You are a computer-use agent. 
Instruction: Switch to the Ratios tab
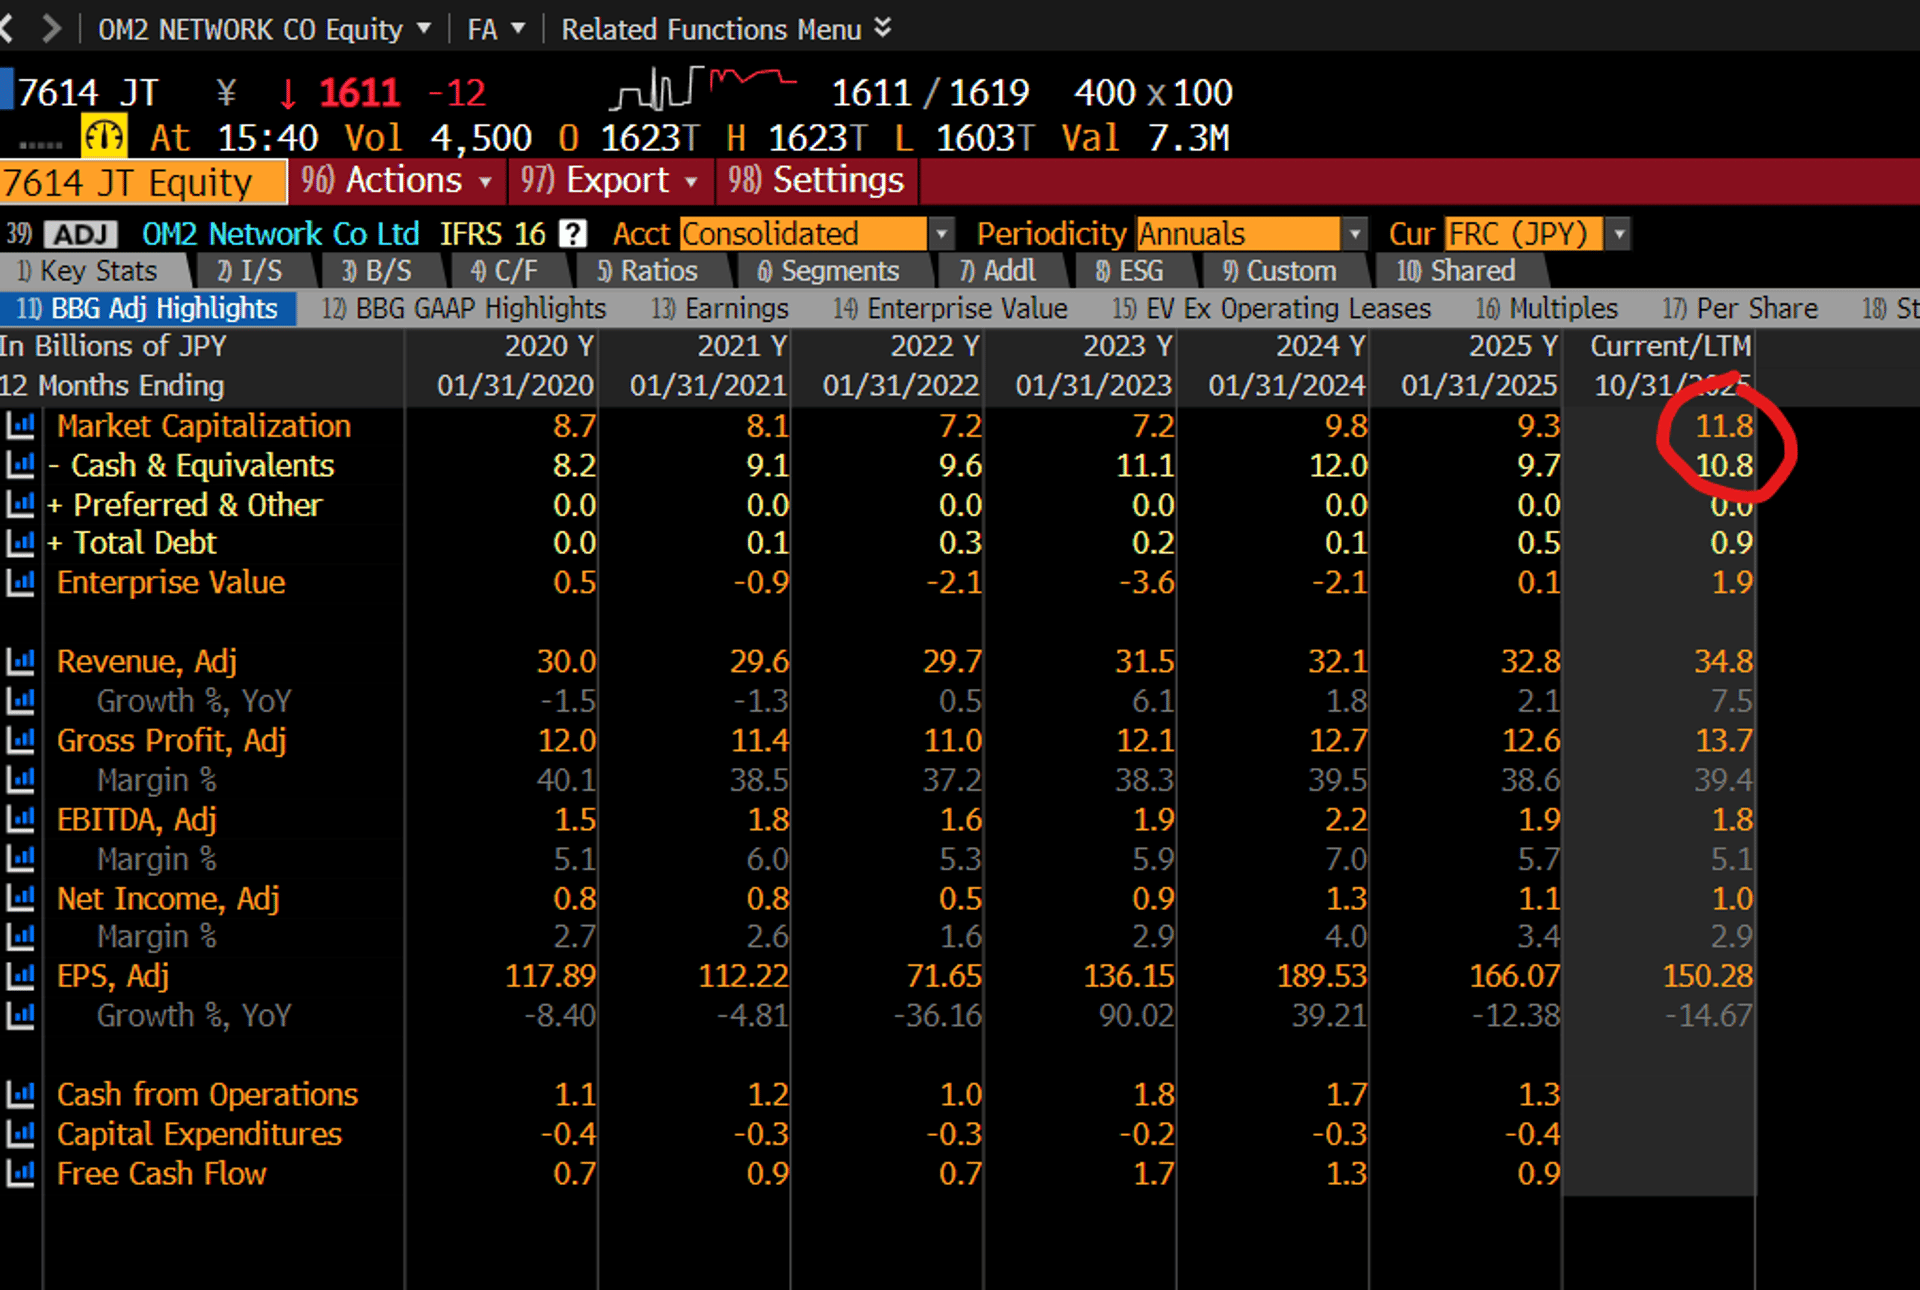(x=647, y=271)
